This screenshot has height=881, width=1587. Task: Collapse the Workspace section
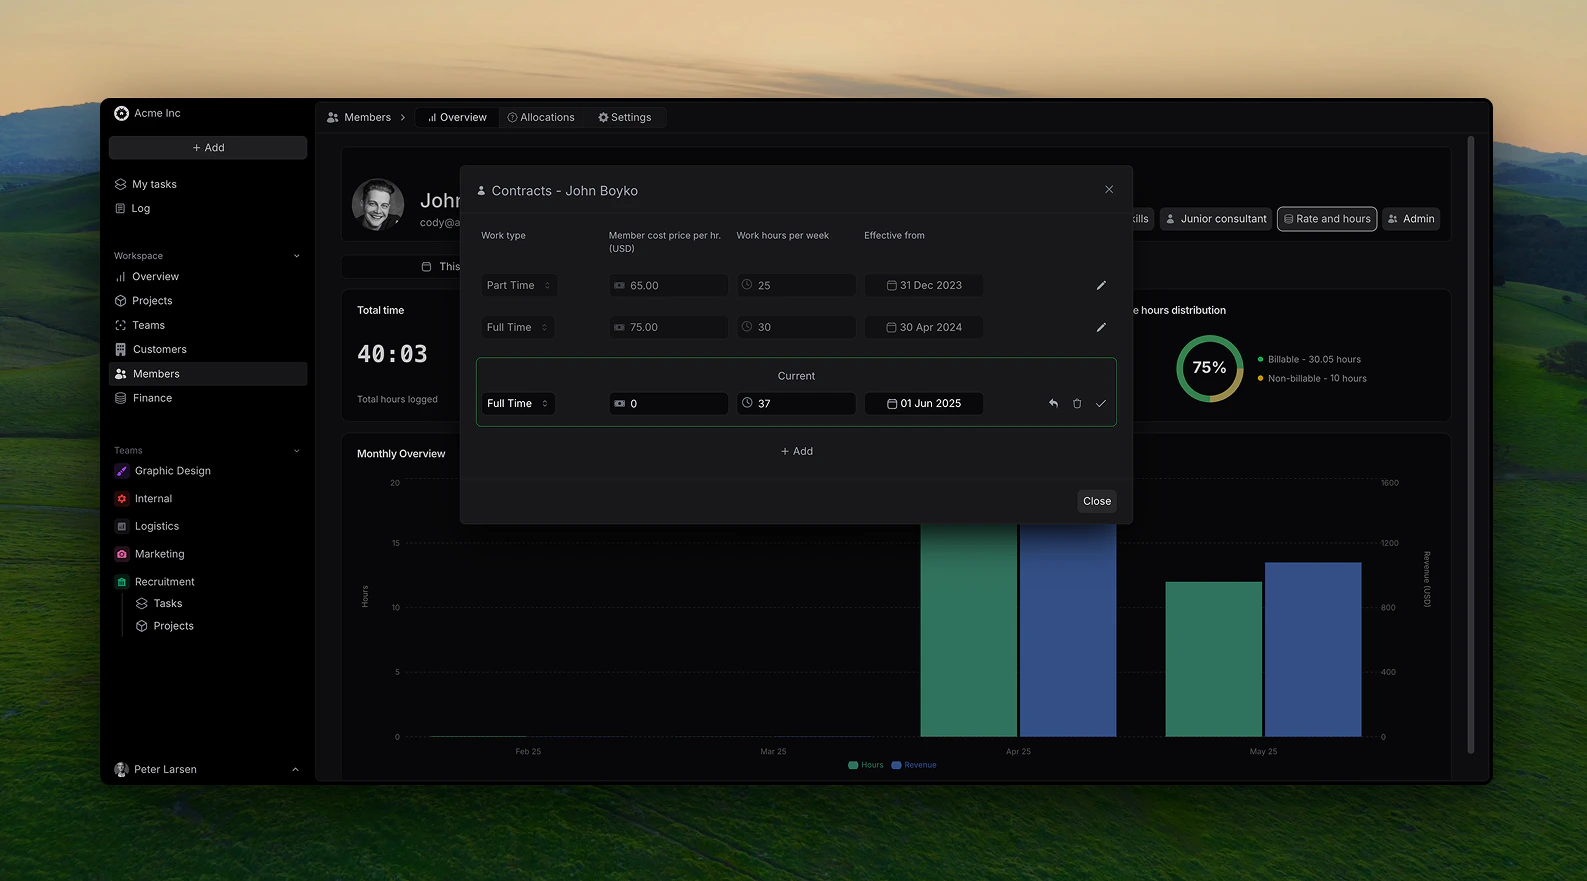[296, 256]
